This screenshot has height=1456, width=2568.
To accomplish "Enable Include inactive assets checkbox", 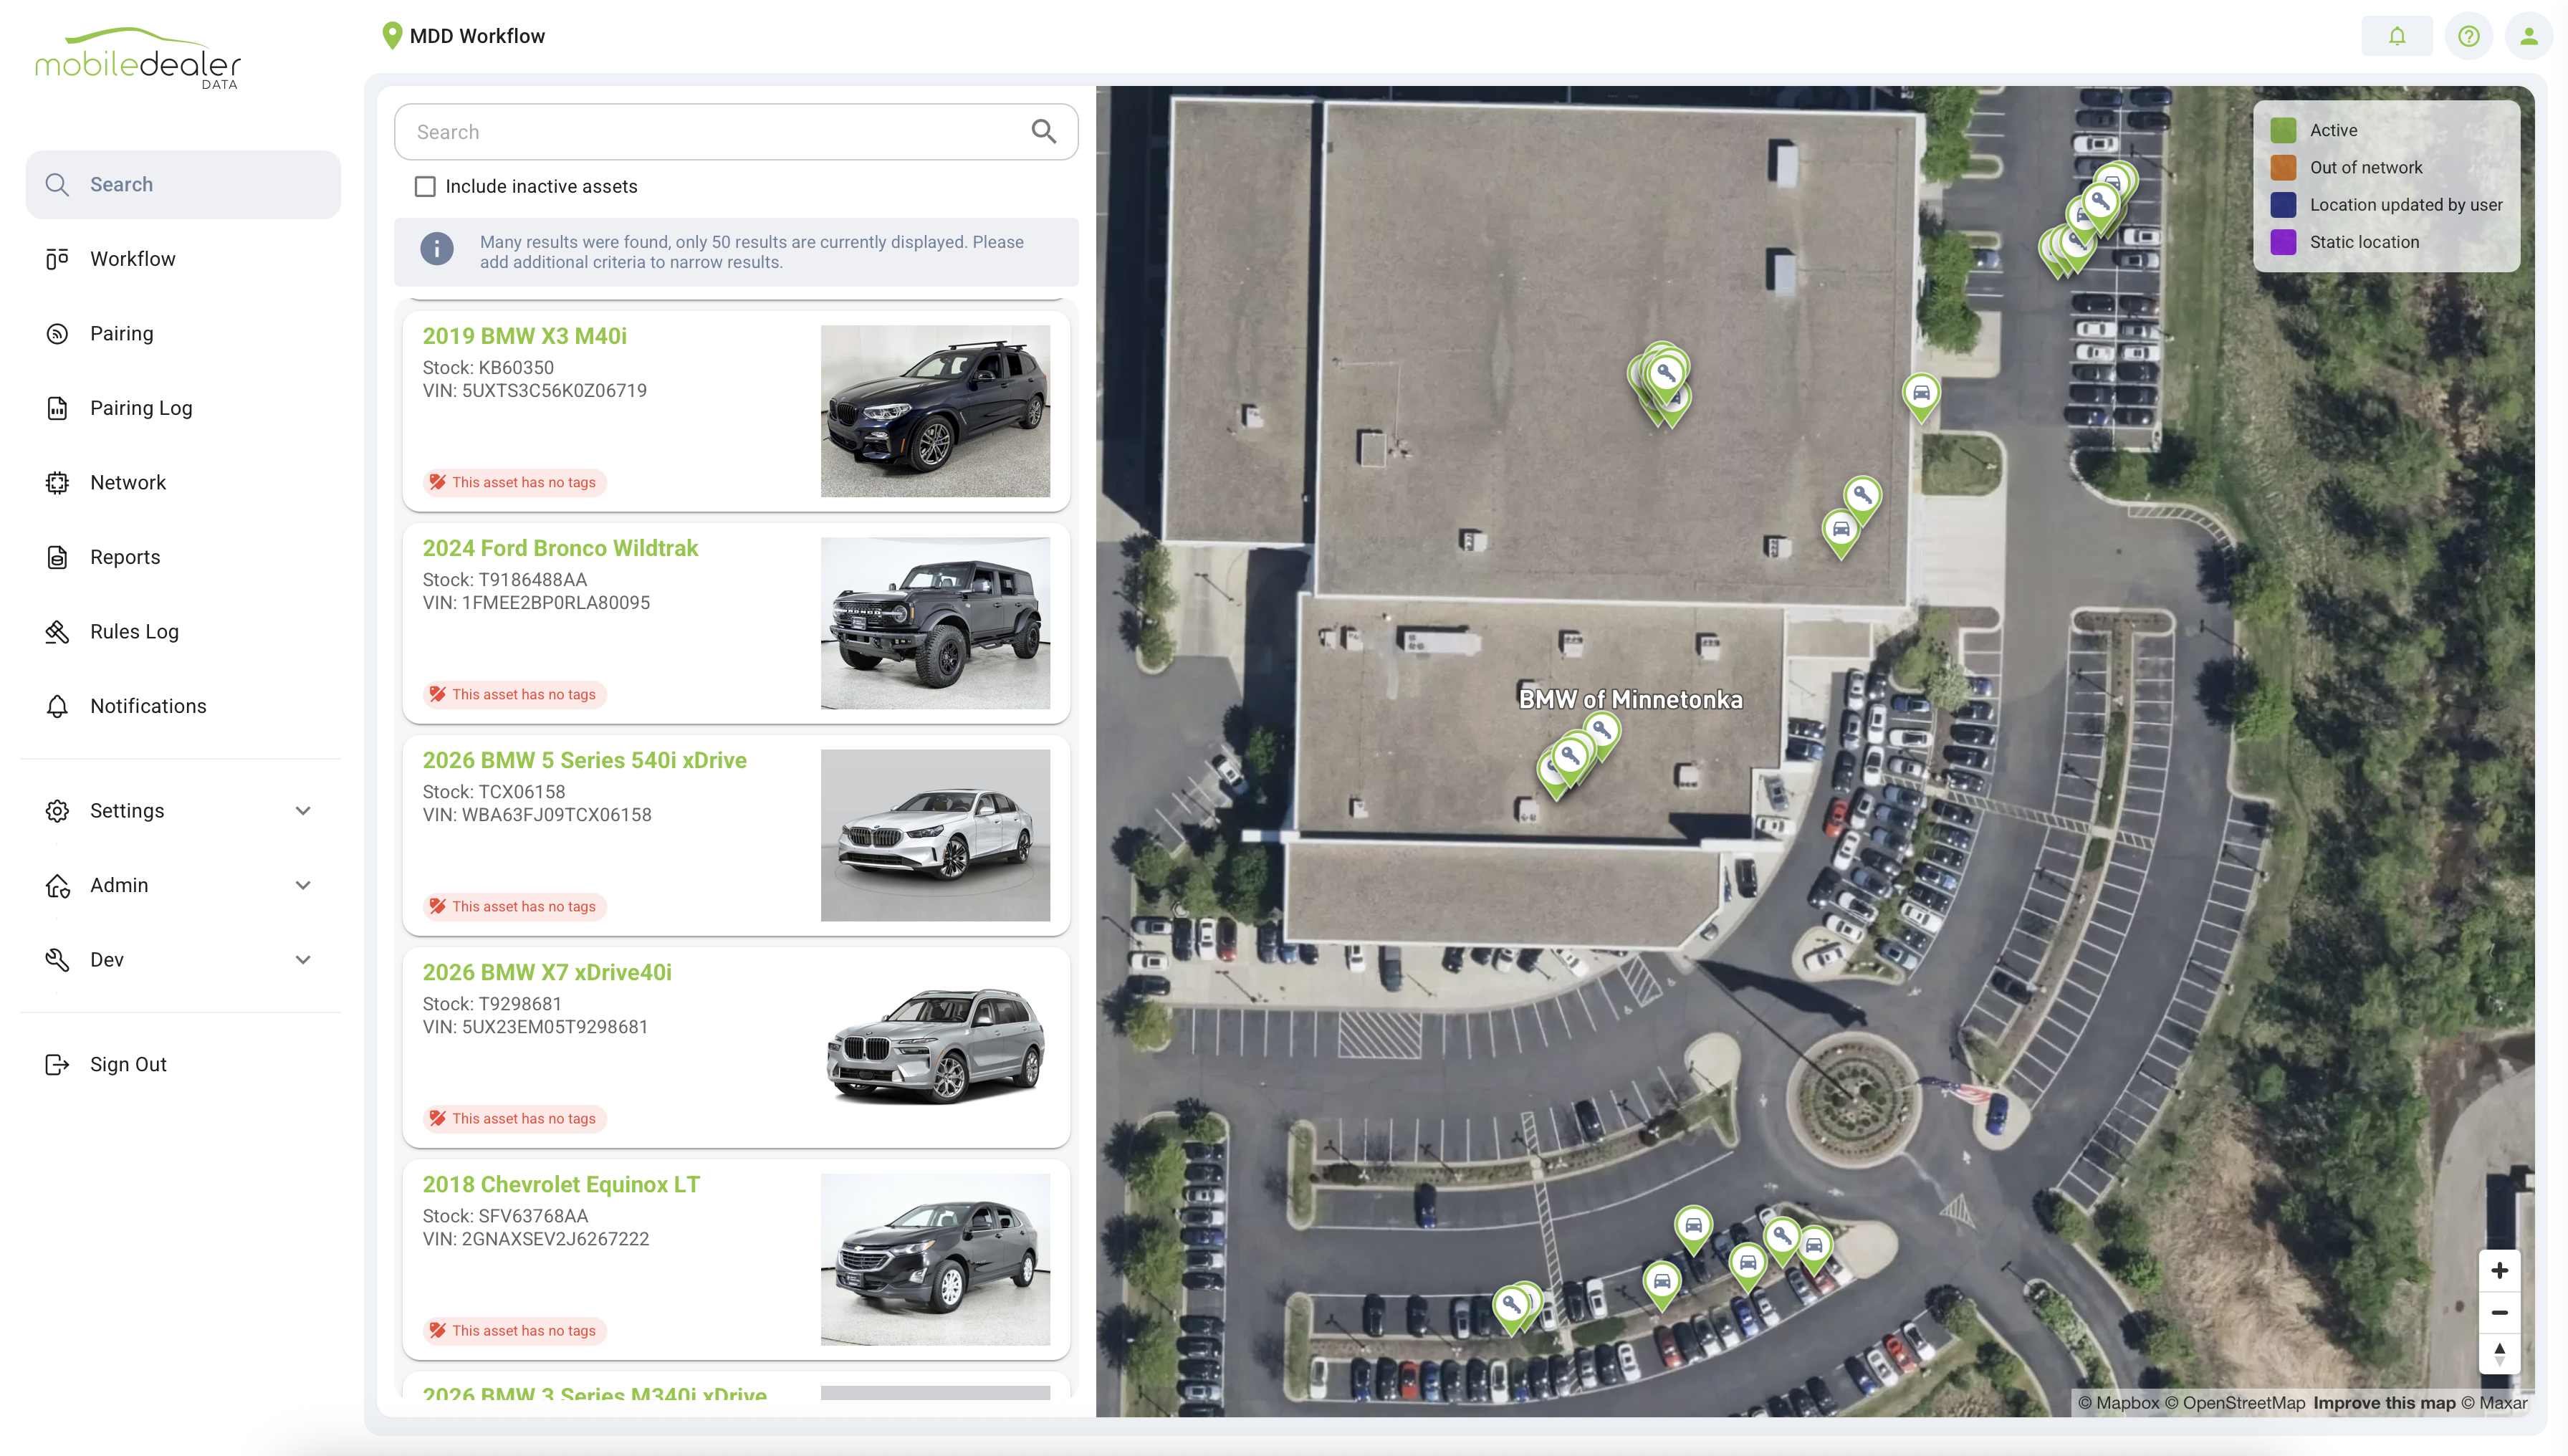I will pyautogui.click(x=425, y=186).
